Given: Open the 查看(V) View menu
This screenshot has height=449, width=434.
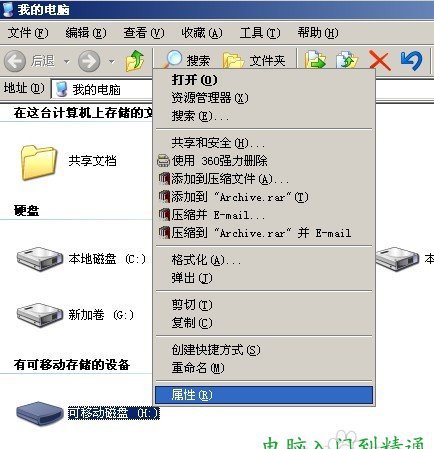Looking at the screenshot, I should pyautogui.click(x=144, y=33).
